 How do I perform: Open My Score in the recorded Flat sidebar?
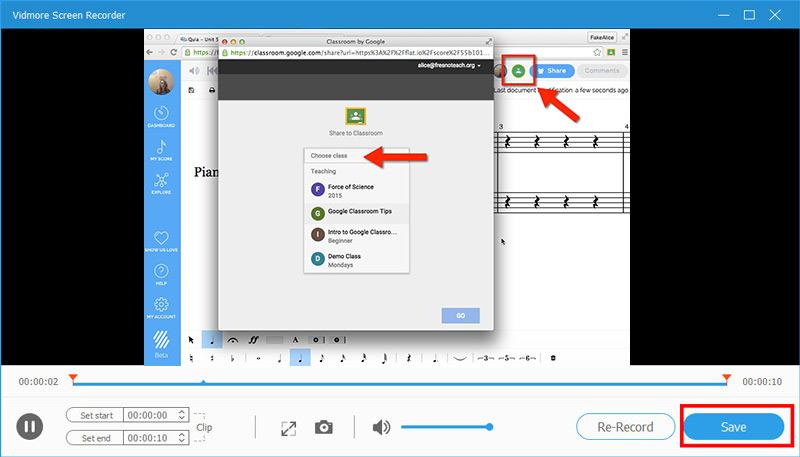coord(161,150)
